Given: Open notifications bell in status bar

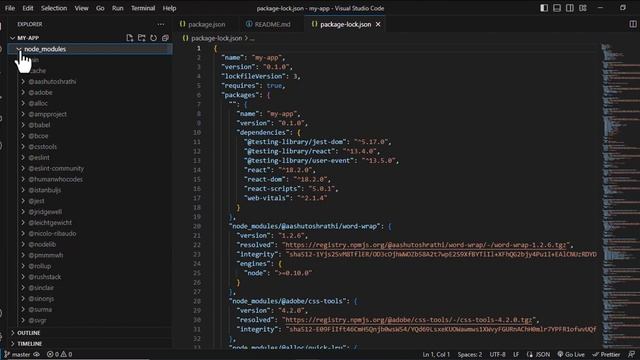Looking at the screenshot, I should (631, 354).
